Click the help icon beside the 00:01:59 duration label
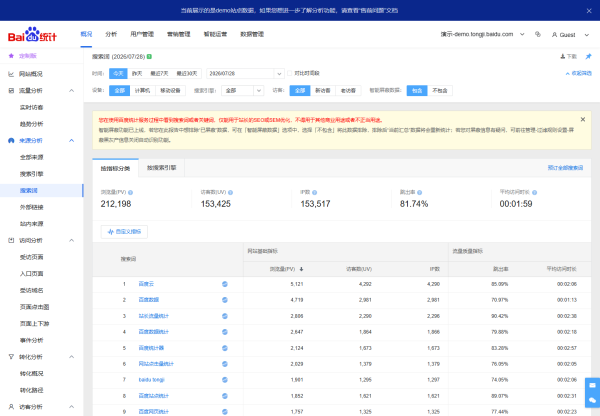This screenshot has width=600, height=416. [535, 193]
